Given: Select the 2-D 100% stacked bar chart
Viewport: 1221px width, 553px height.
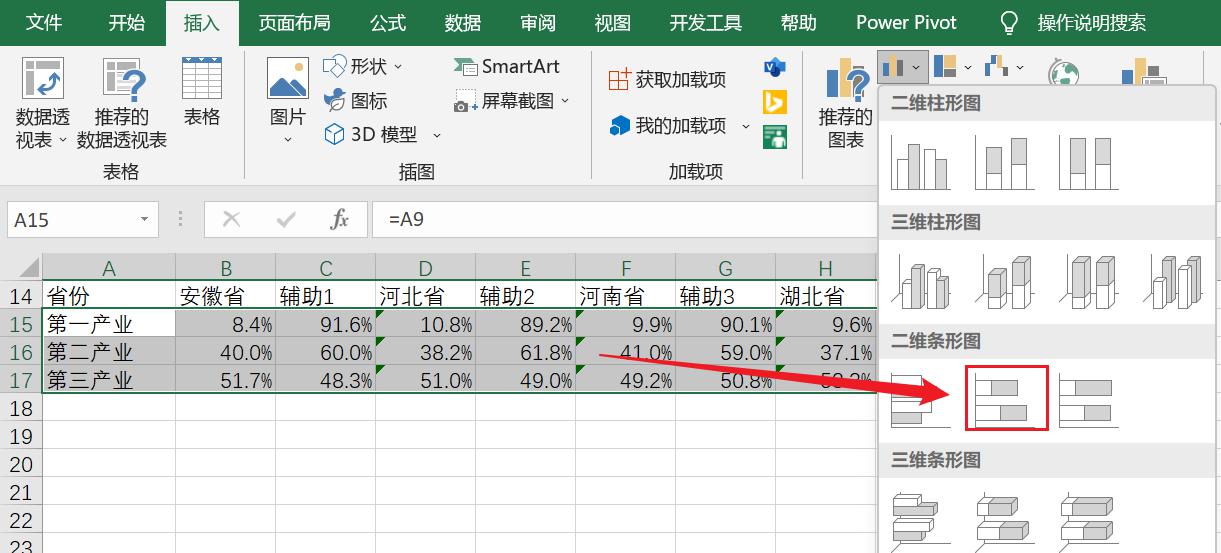Looking at the screenshot, I should click(x=1089, y=400).
